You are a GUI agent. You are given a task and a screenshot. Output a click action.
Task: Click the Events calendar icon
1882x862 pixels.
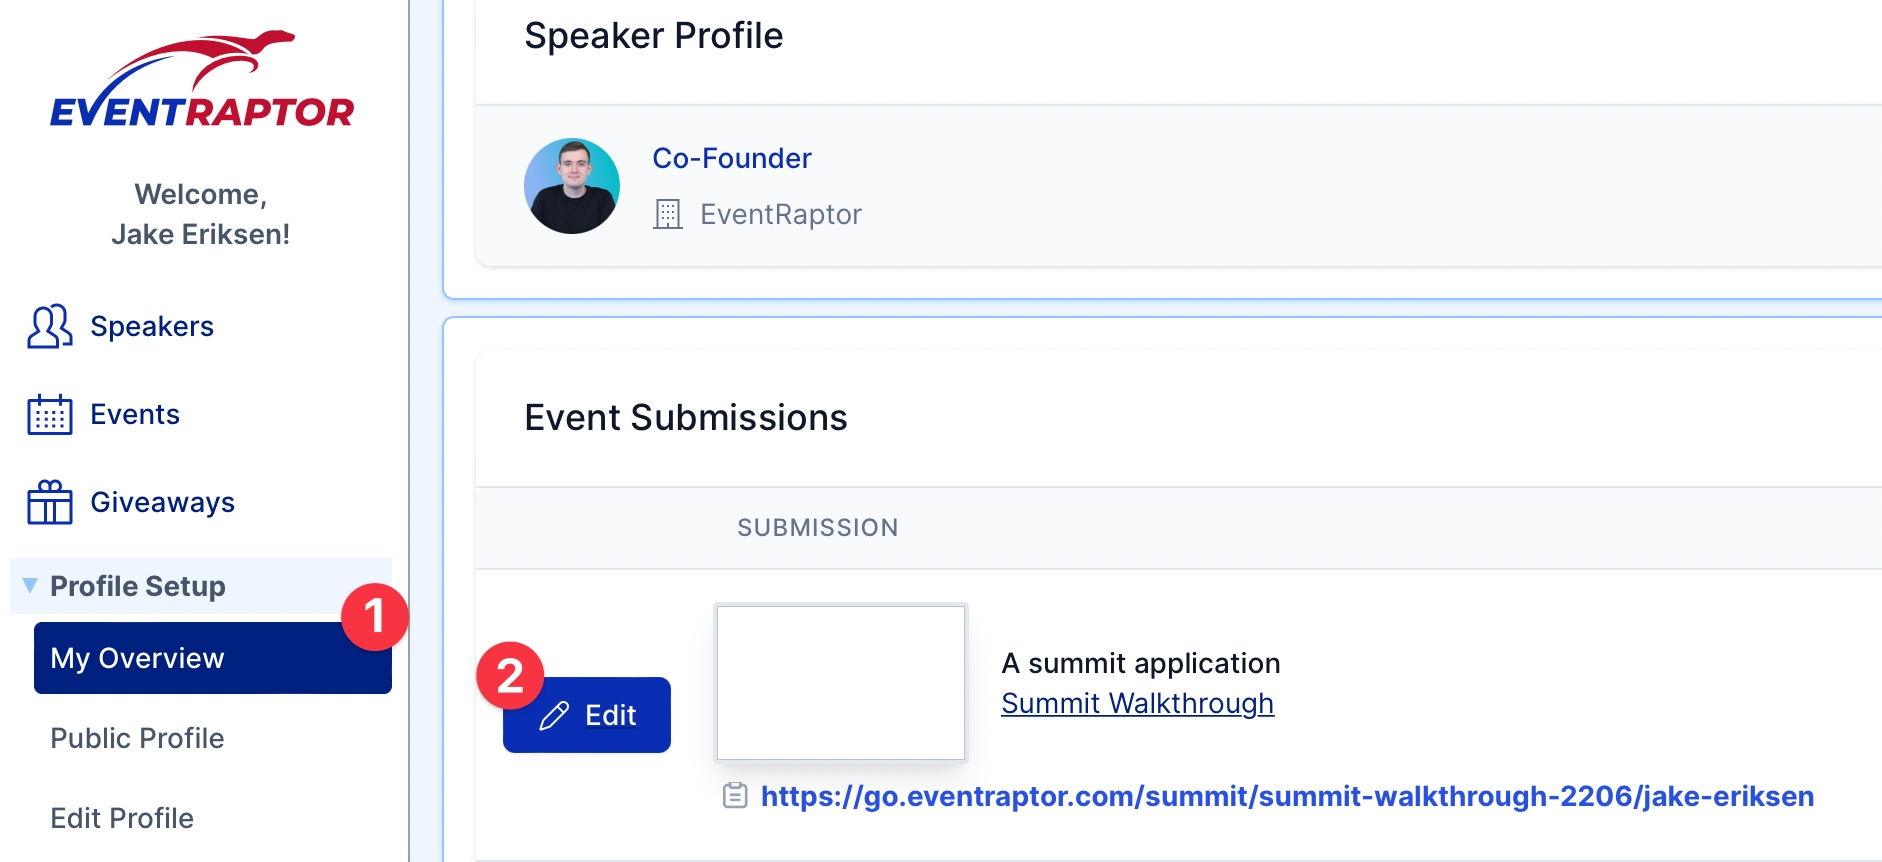click(49, 415)
